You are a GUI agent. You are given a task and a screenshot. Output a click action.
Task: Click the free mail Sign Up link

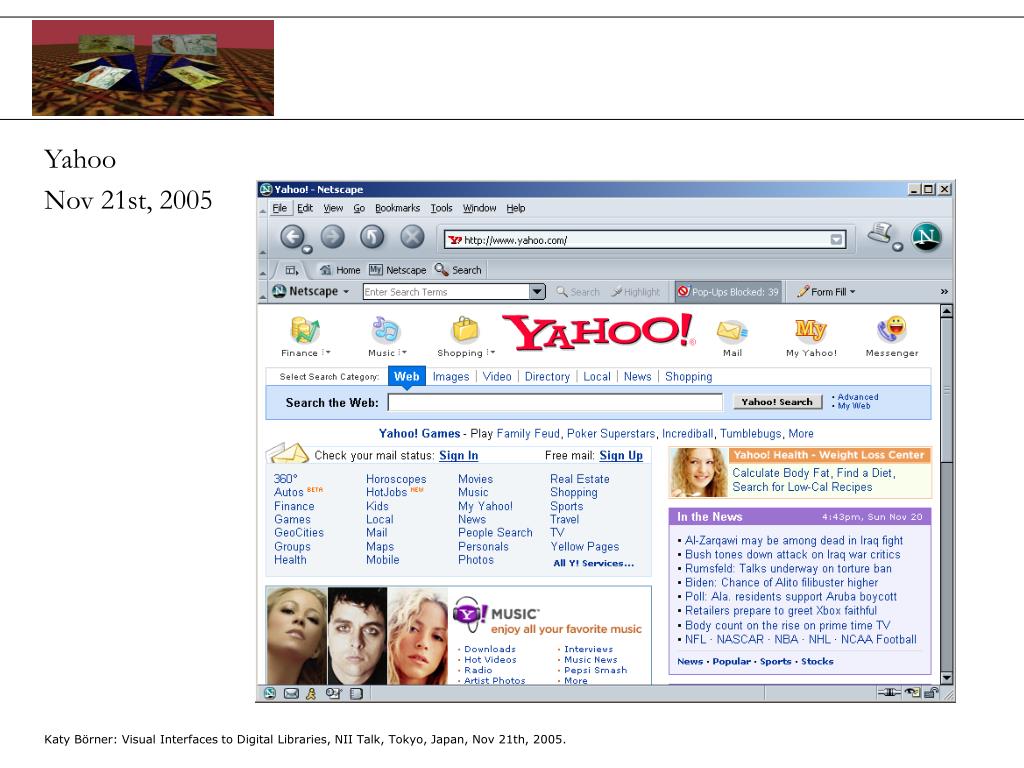point(621,455)
